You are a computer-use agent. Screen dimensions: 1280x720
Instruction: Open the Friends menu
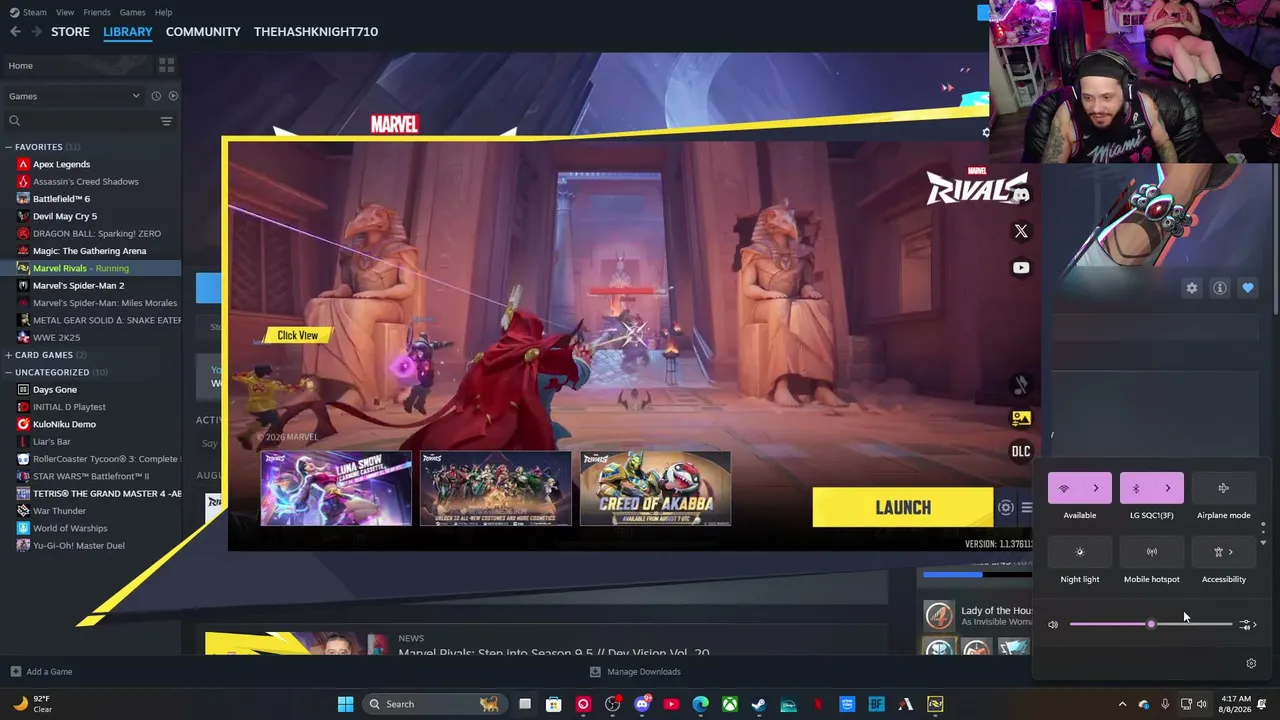(x=97, y=12)
